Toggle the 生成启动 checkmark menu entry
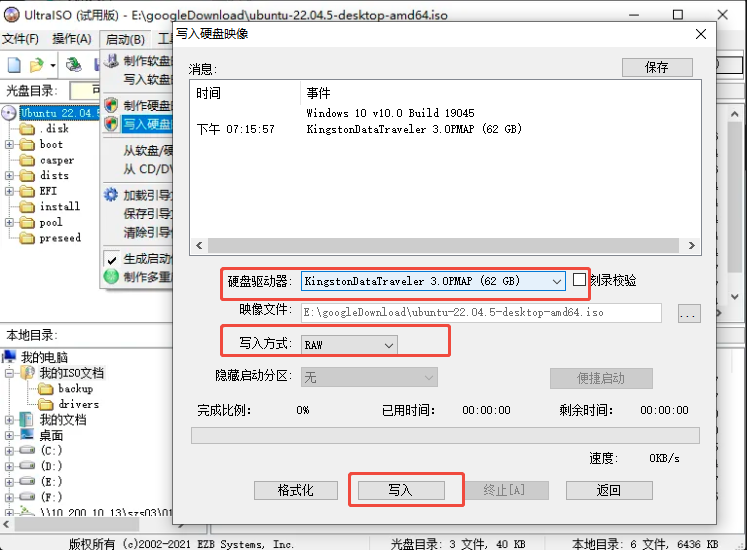This screenshot has height=550, width=747. [138, 259]
